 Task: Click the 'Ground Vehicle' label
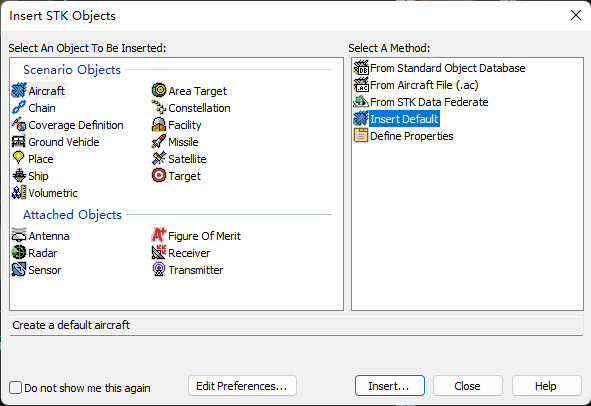pyautogui.click(x=64, y=142)
